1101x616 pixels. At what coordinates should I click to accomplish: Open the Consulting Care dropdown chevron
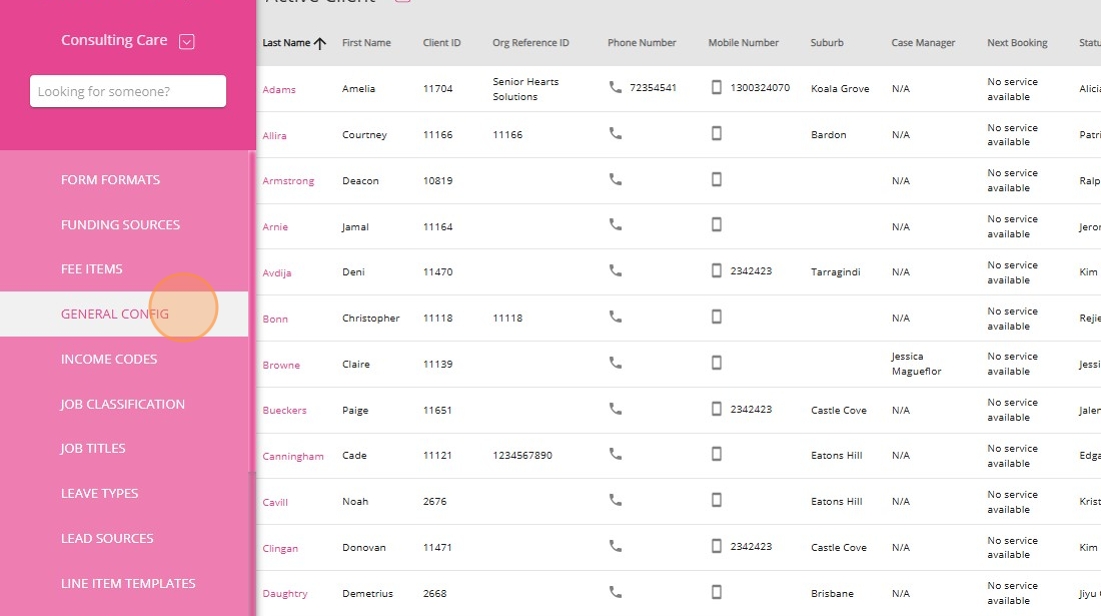[x=187, y=41]
